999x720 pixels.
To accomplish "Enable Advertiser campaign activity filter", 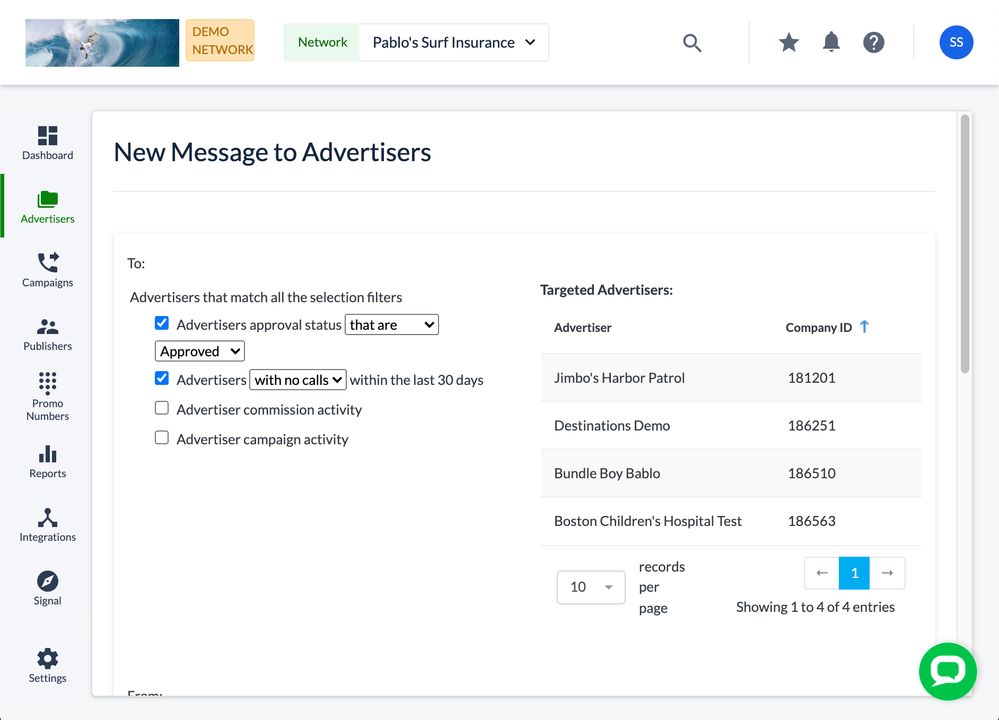I will (162, 438).
